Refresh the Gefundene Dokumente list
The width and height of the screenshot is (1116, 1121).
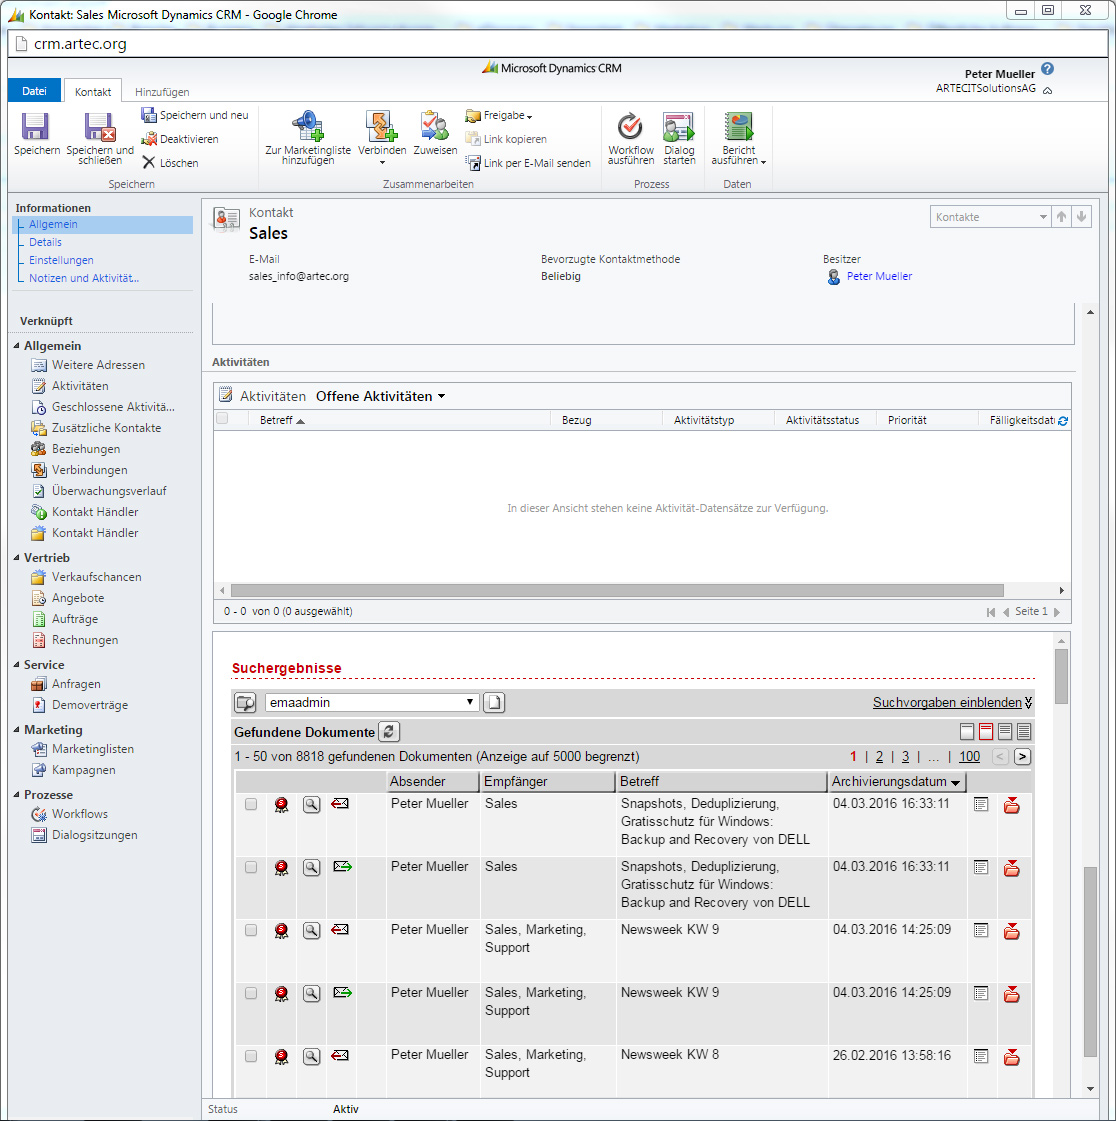[x=389, y=732]
